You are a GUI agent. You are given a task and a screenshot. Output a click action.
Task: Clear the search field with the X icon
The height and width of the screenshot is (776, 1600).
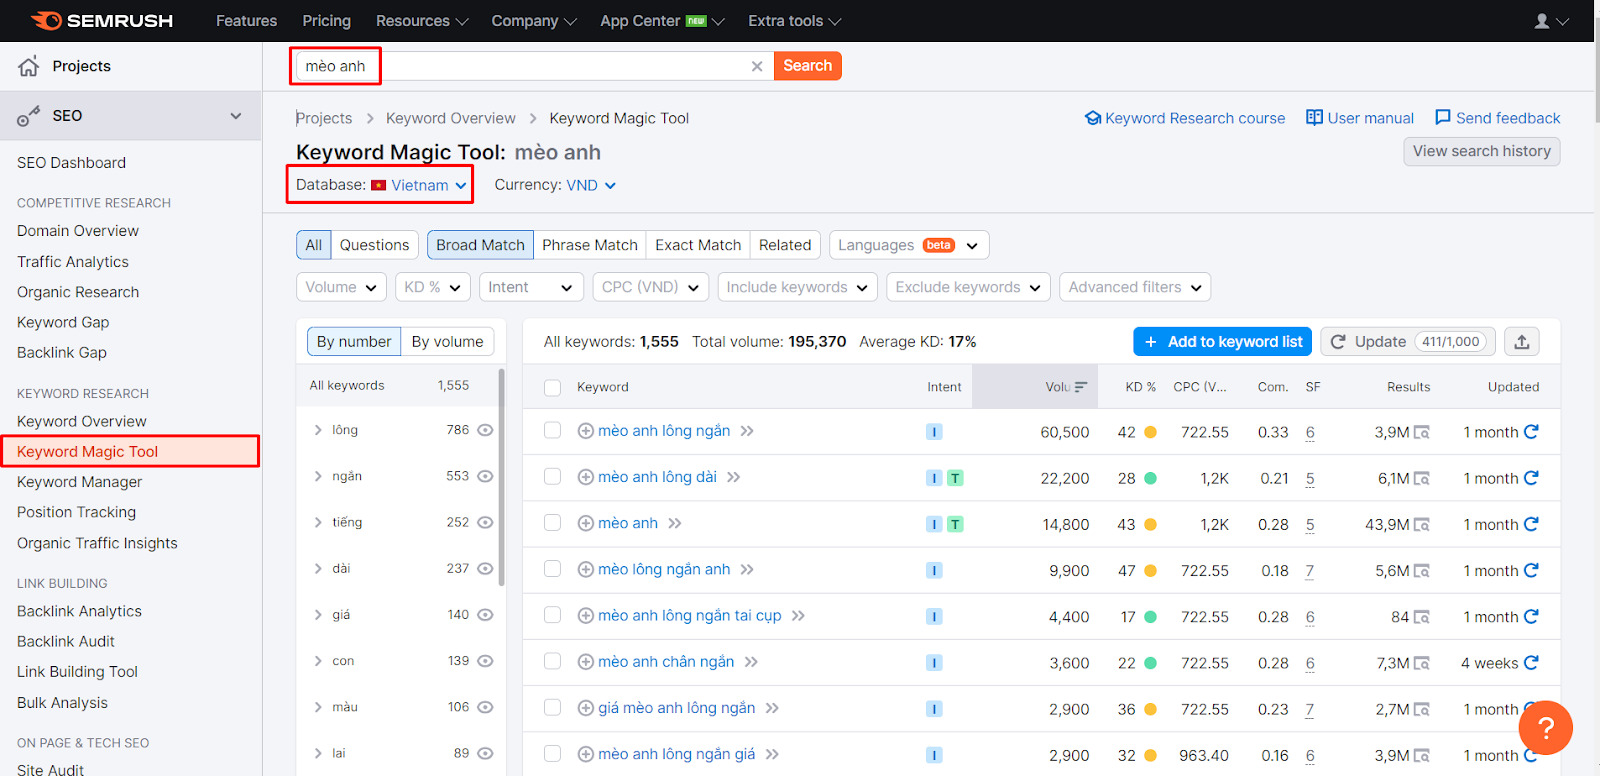[x=757, y=66]
